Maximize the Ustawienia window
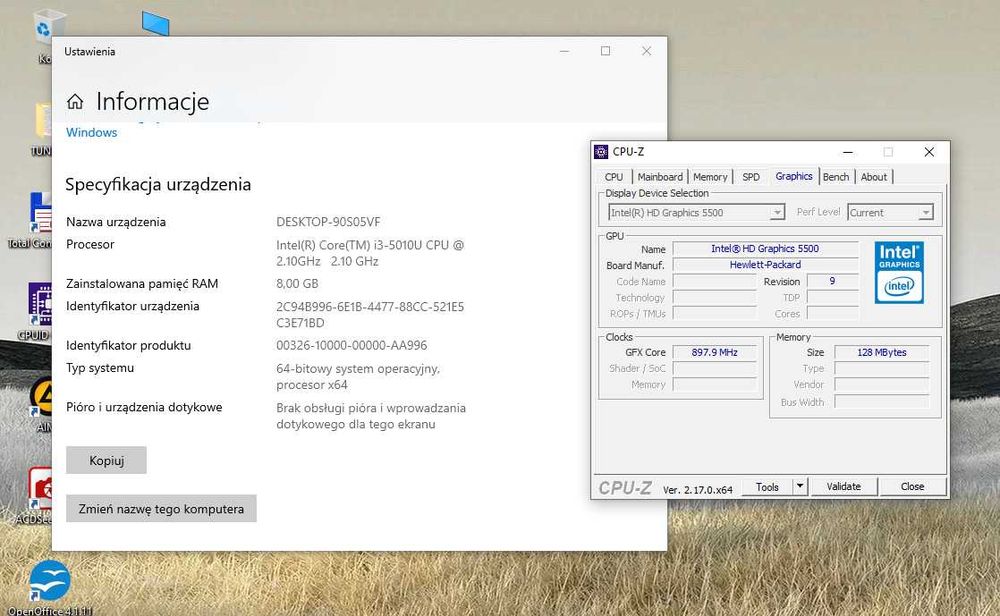Image resolution: width=1000 pixels, height=616 pixels. coord(605,51)
